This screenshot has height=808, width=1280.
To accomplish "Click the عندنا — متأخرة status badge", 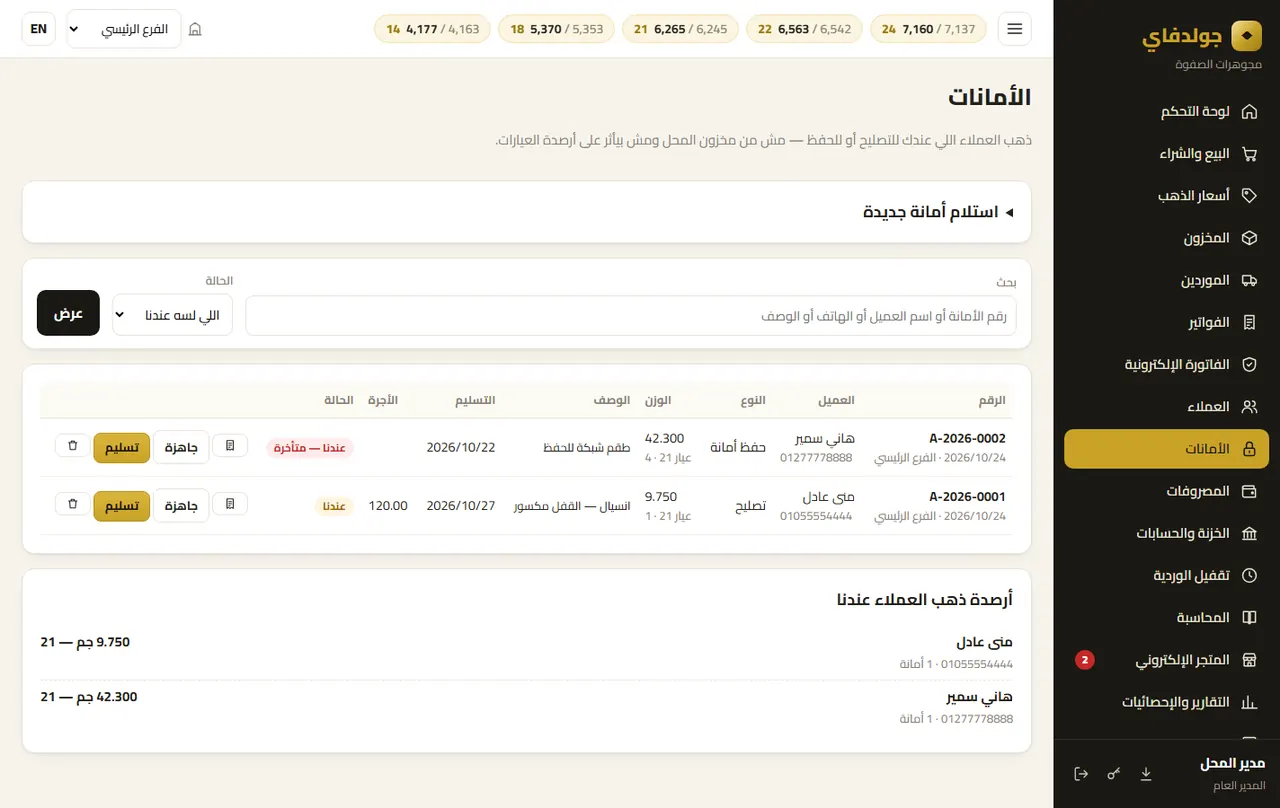I will (x=310, y=448).
